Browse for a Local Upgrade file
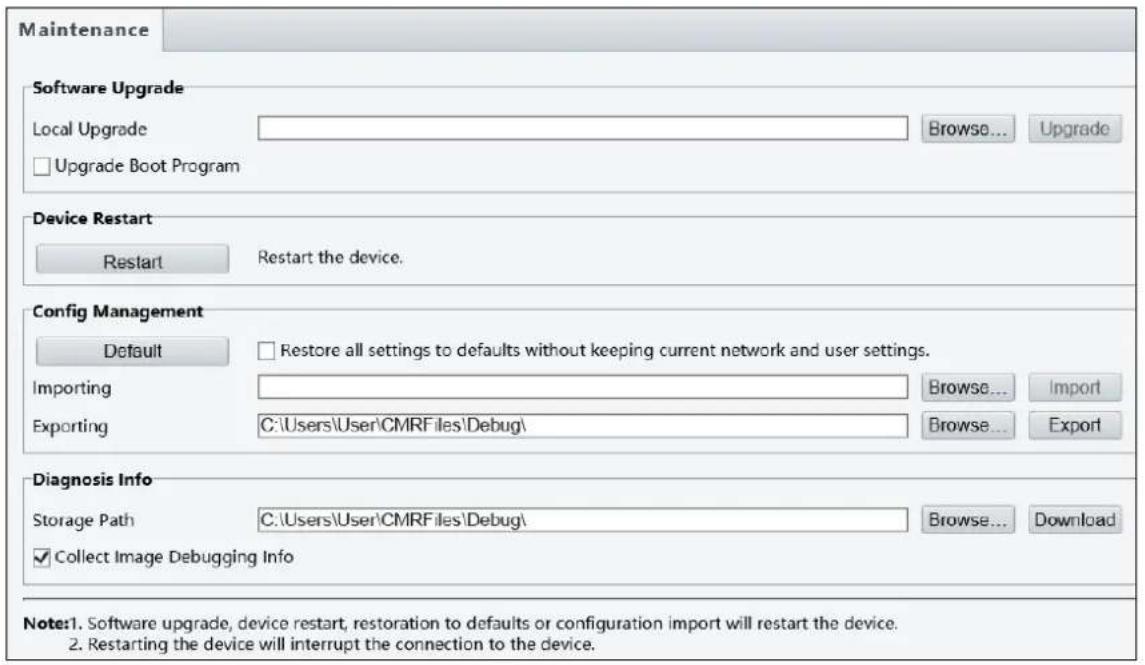The width and height of the screenshot is (1145, 665). coord(968,128)
